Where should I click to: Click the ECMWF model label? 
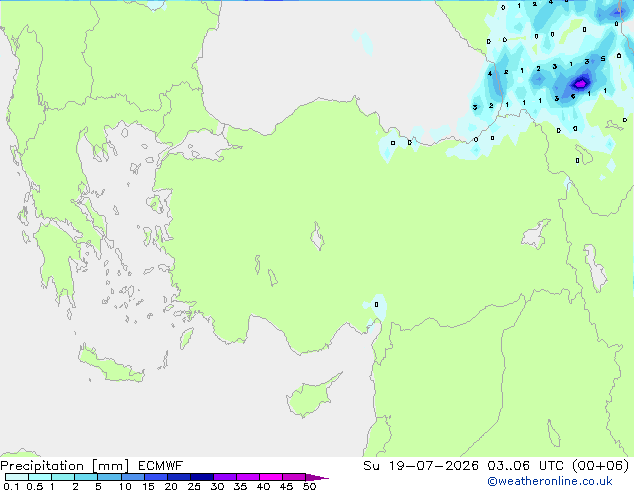point(161,466)
